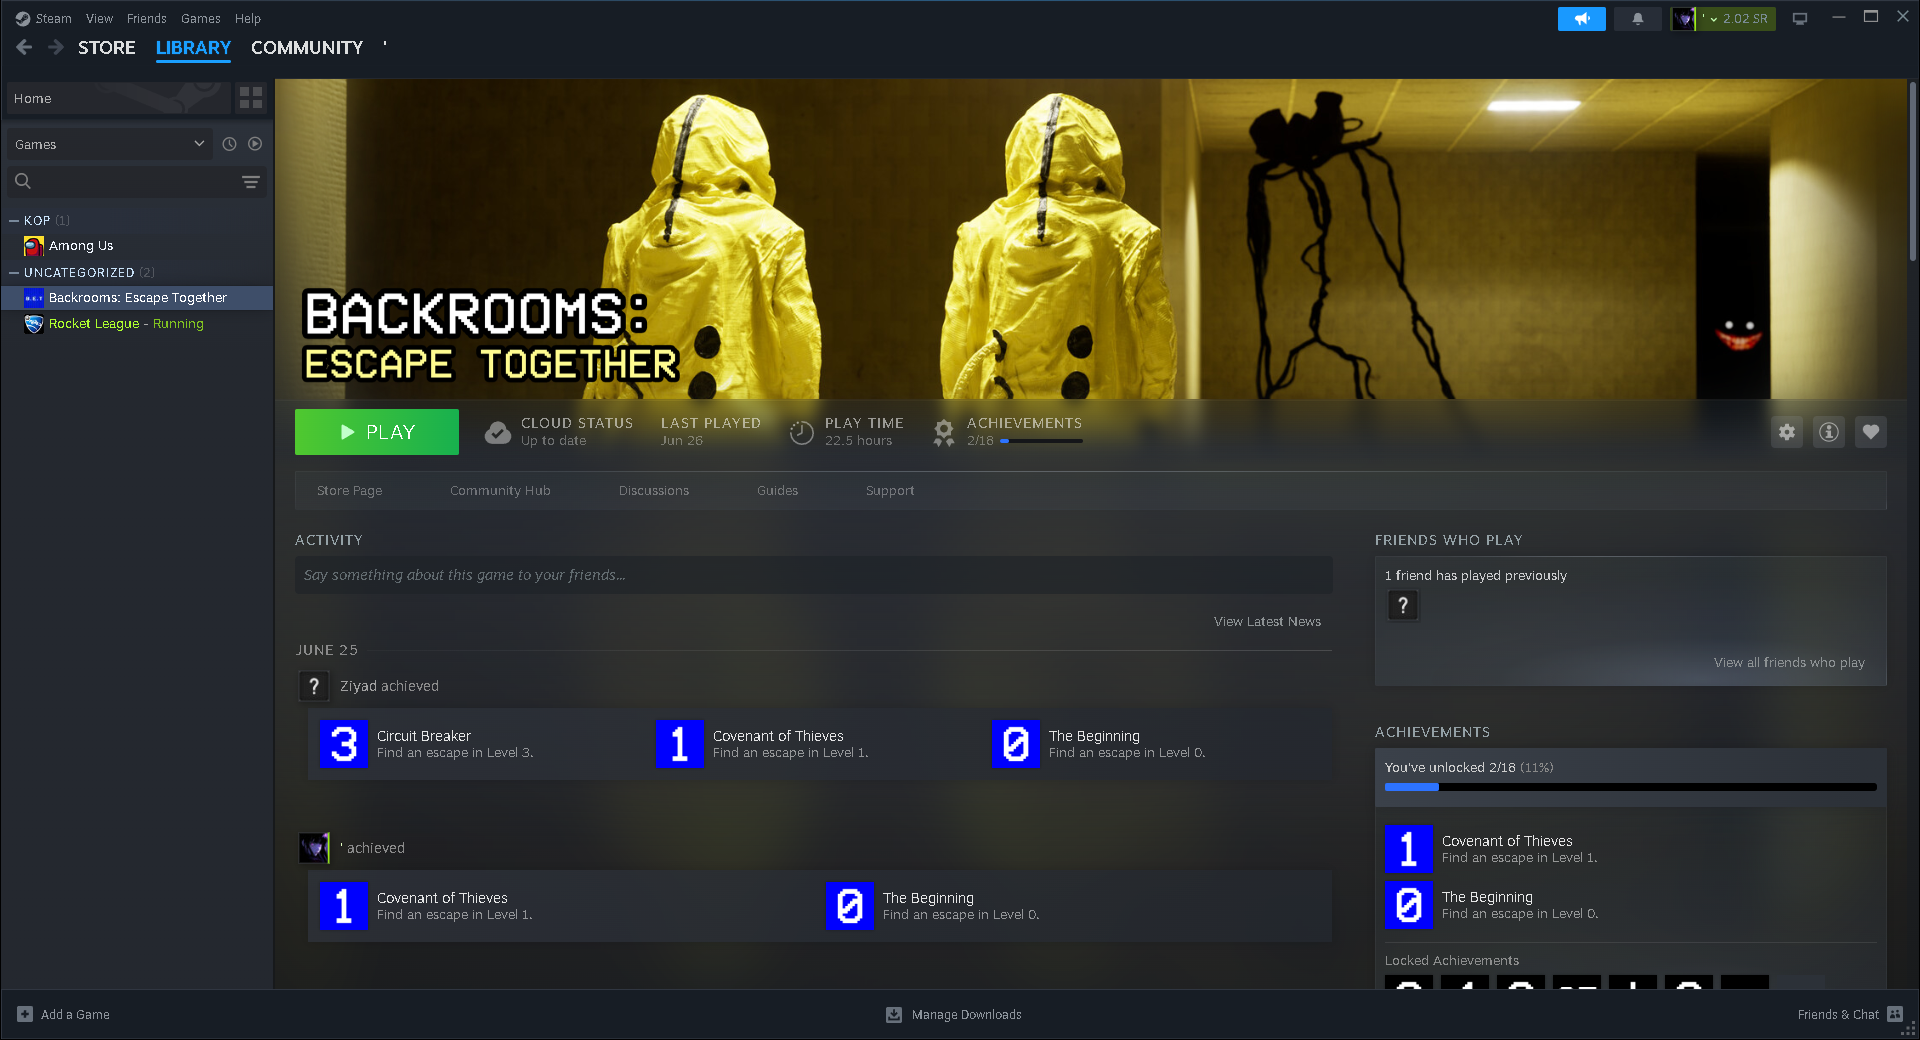Click the Locked Achievements heading
The image size is (1920, 1040).
(1452, 961)
